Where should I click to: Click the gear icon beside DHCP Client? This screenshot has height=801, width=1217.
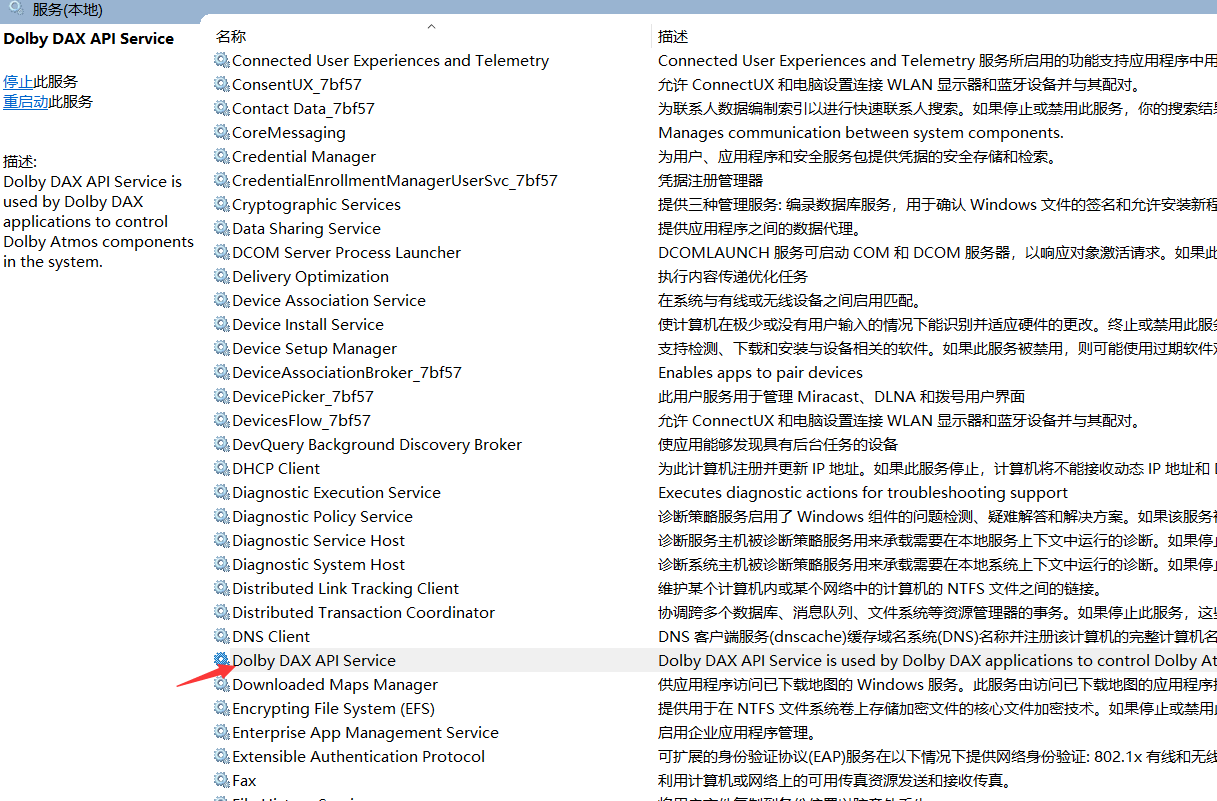click(222, 468)
